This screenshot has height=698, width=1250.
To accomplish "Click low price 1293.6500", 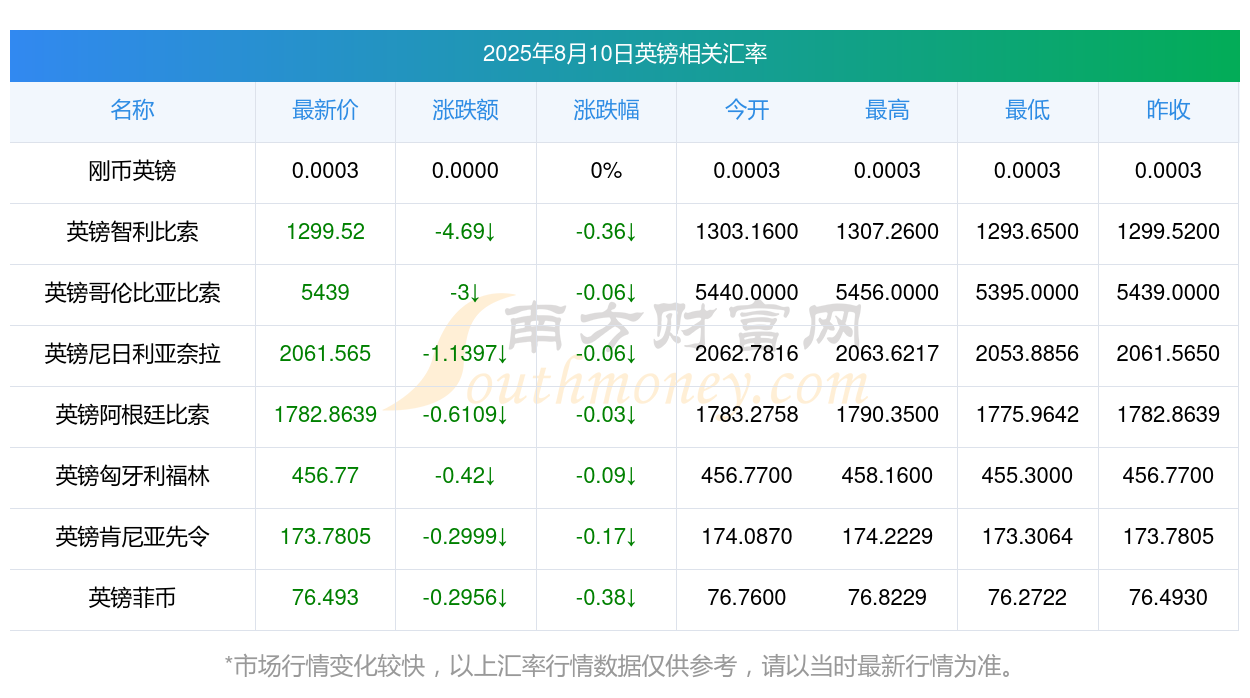I will tap(1028, 232).
